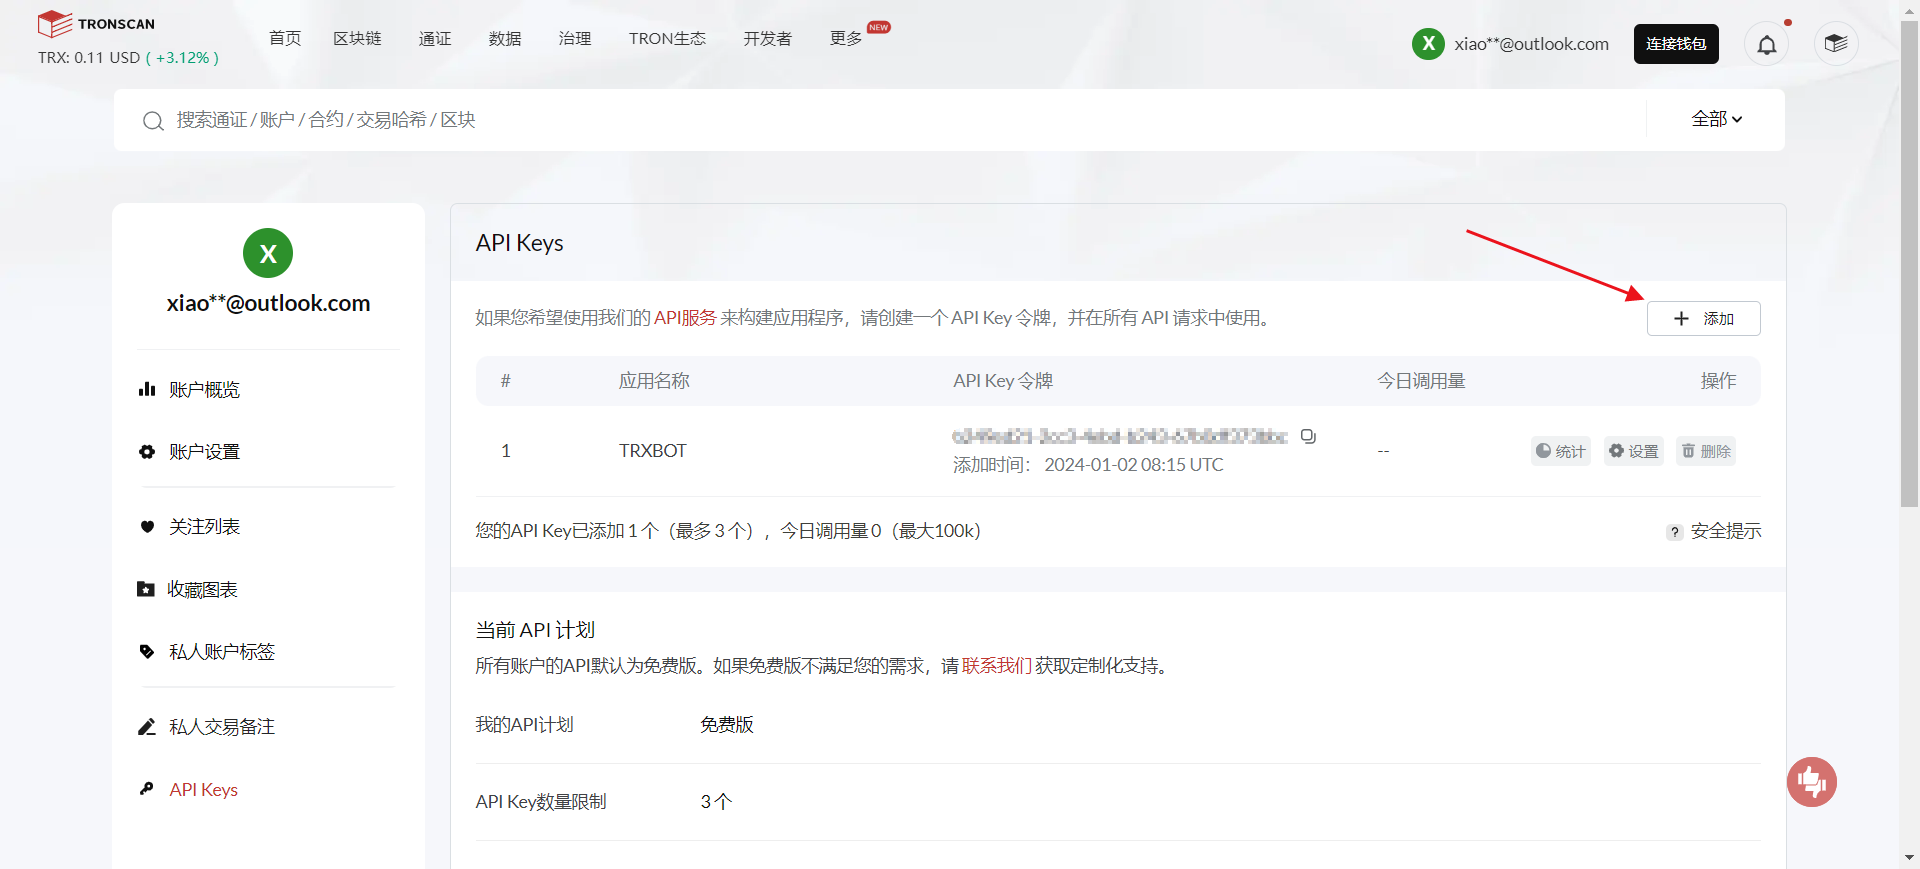Click the 连接钱包 connect wallet button
1920x869 pixels.
click(x=1675, y=44)
